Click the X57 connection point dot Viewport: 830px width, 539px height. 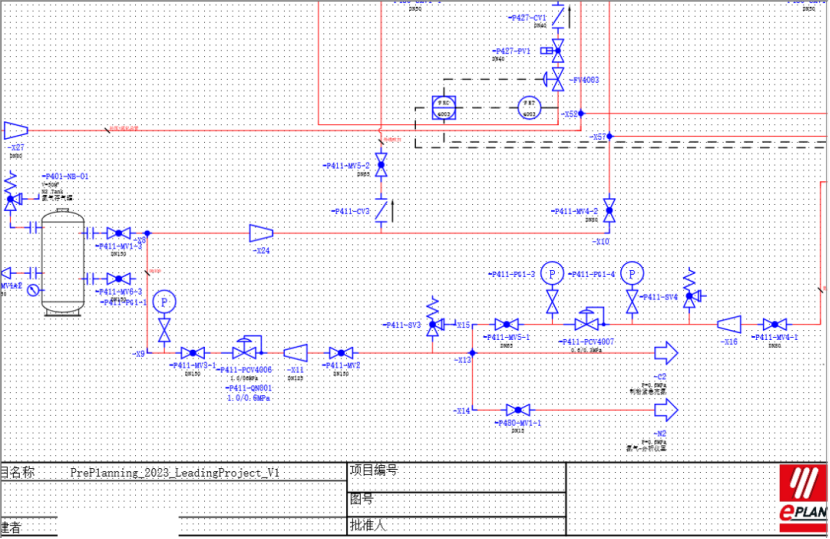[x=609, y=136]
